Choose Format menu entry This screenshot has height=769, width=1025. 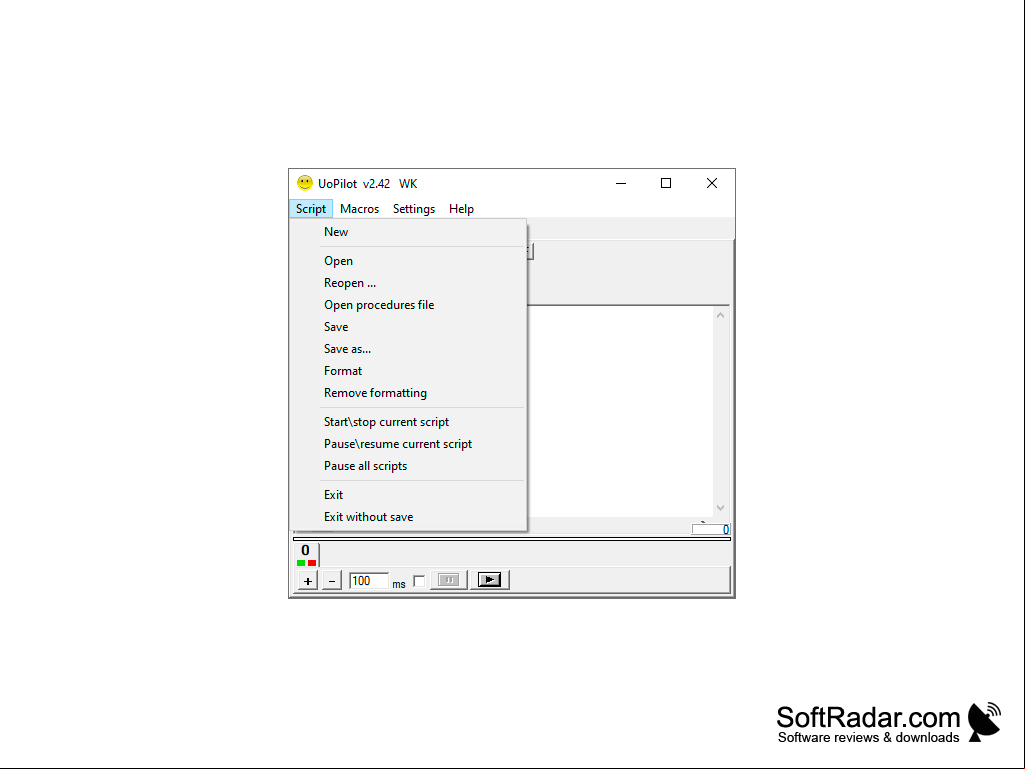408,371
